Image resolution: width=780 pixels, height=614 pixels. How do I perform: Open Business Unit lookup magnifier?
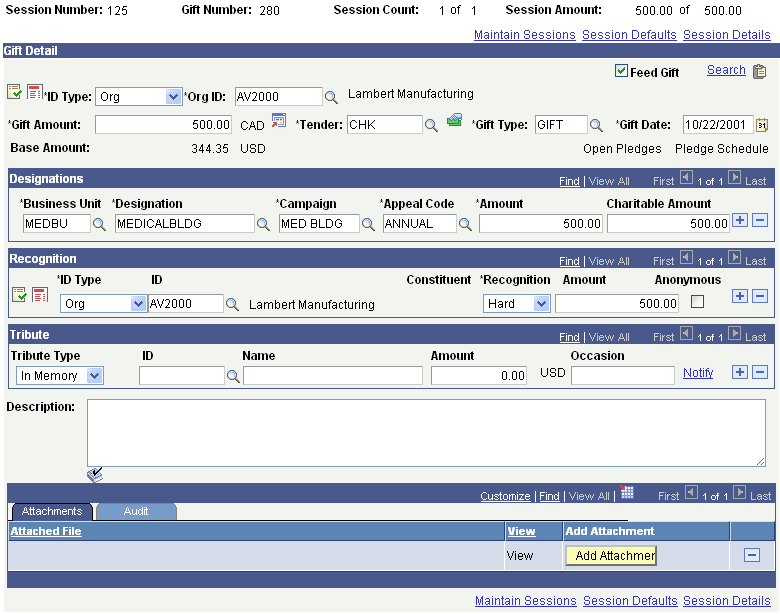[99, 224]
